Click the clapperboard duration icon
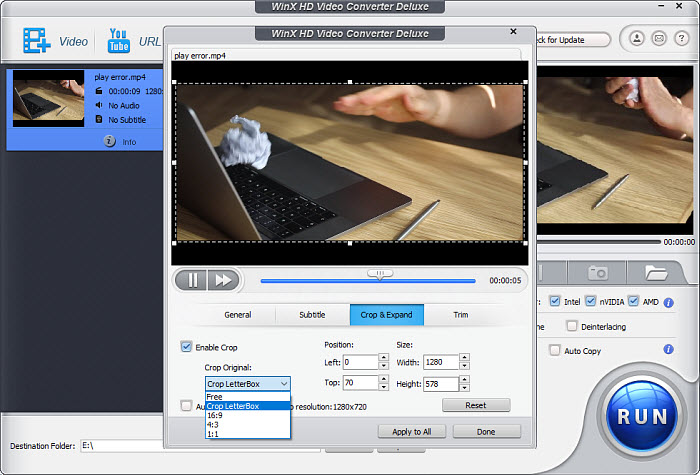 [x=99, y=91]
